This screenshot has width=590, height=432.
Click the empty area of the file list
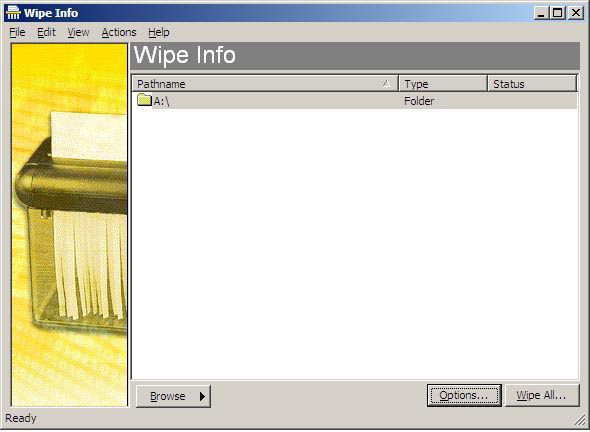(354, 244)
